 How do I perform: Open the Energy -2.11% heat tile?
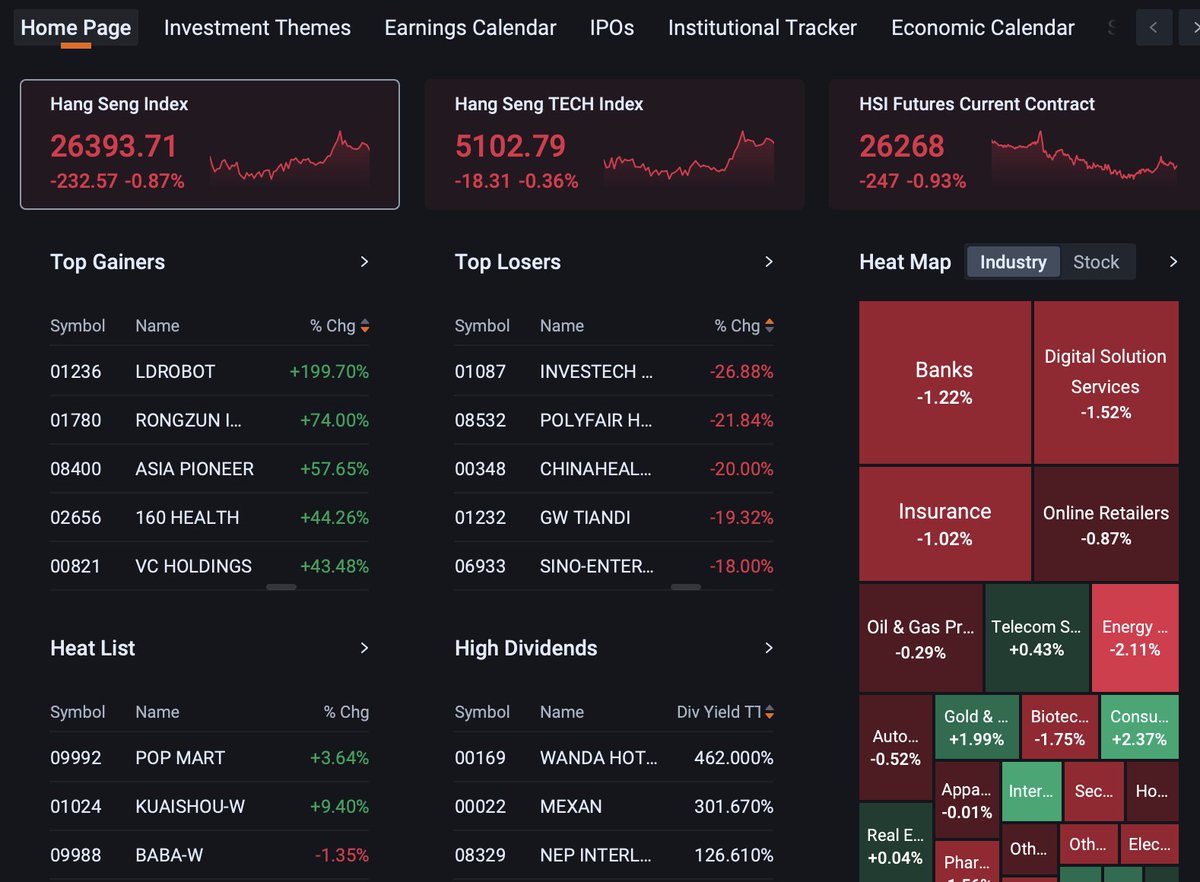point(1135,638)
